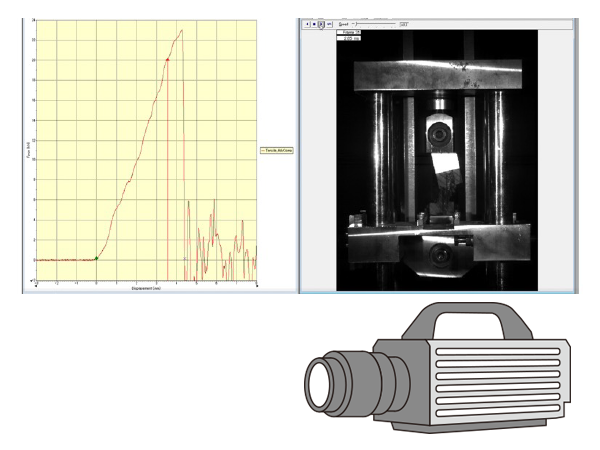Click the highlighted play button
This screenshot has width=600, height=450.
coord(320,23)
